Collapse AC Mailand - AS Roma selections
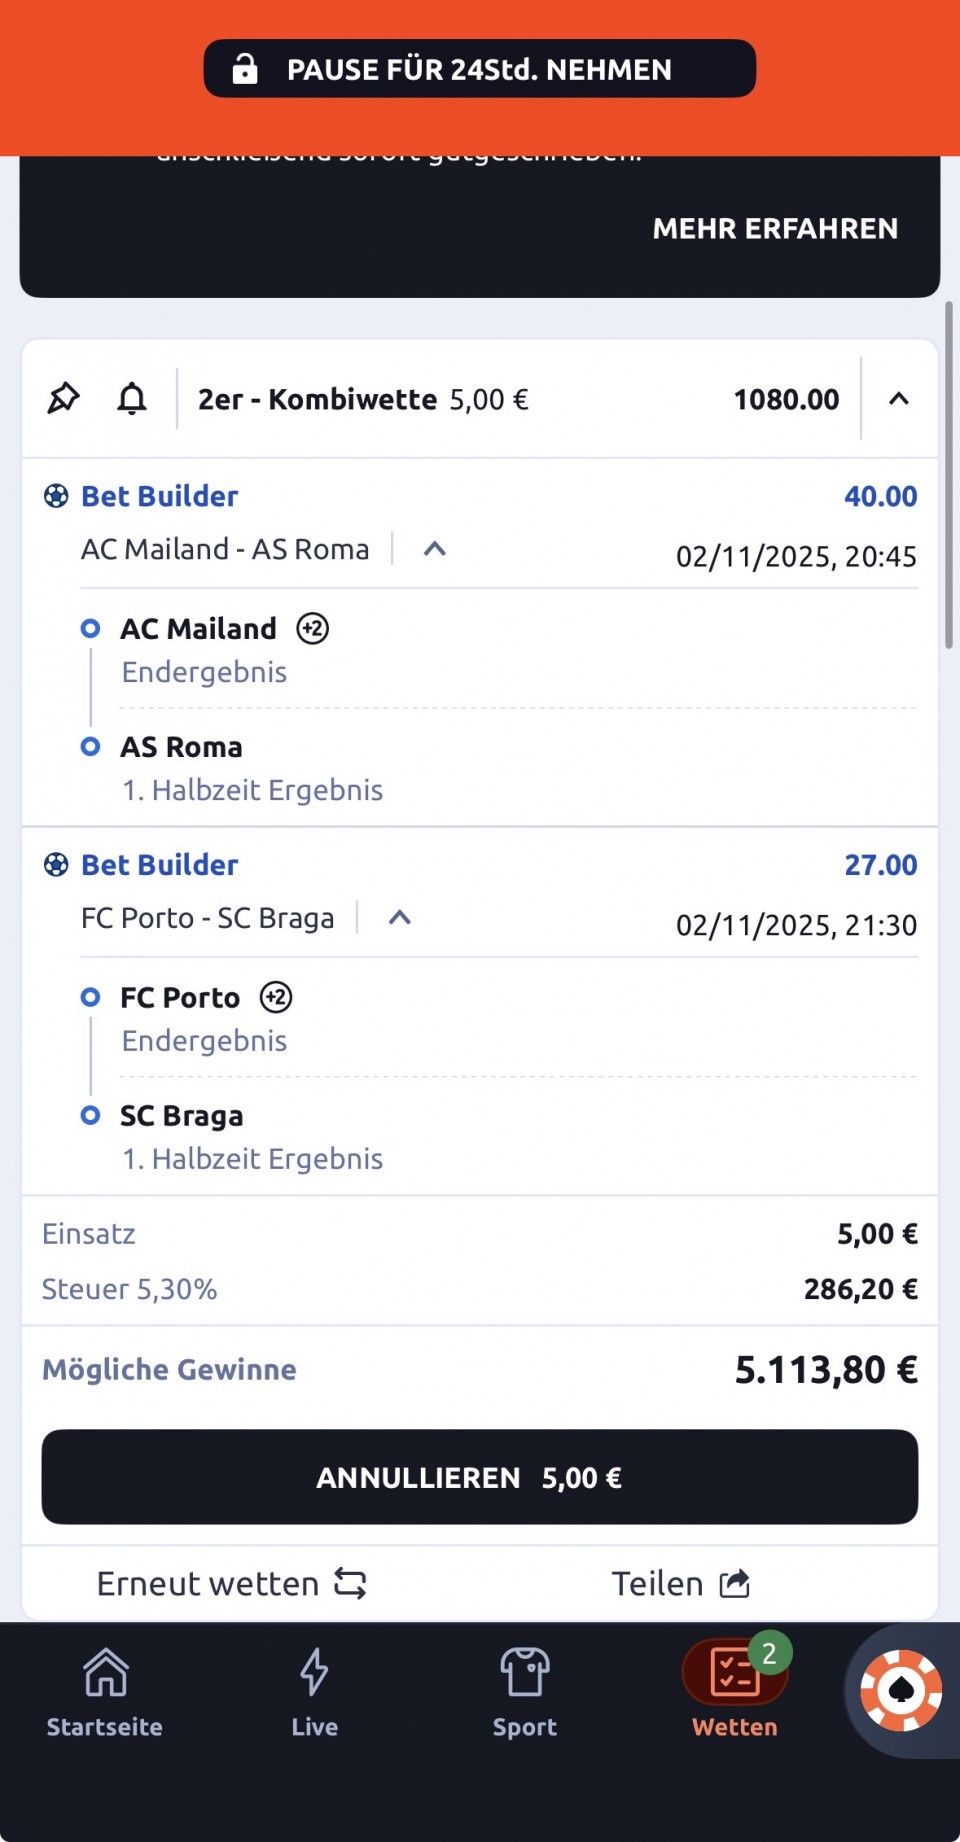This screenshot has width=960, height=1842. click(434, 549)
